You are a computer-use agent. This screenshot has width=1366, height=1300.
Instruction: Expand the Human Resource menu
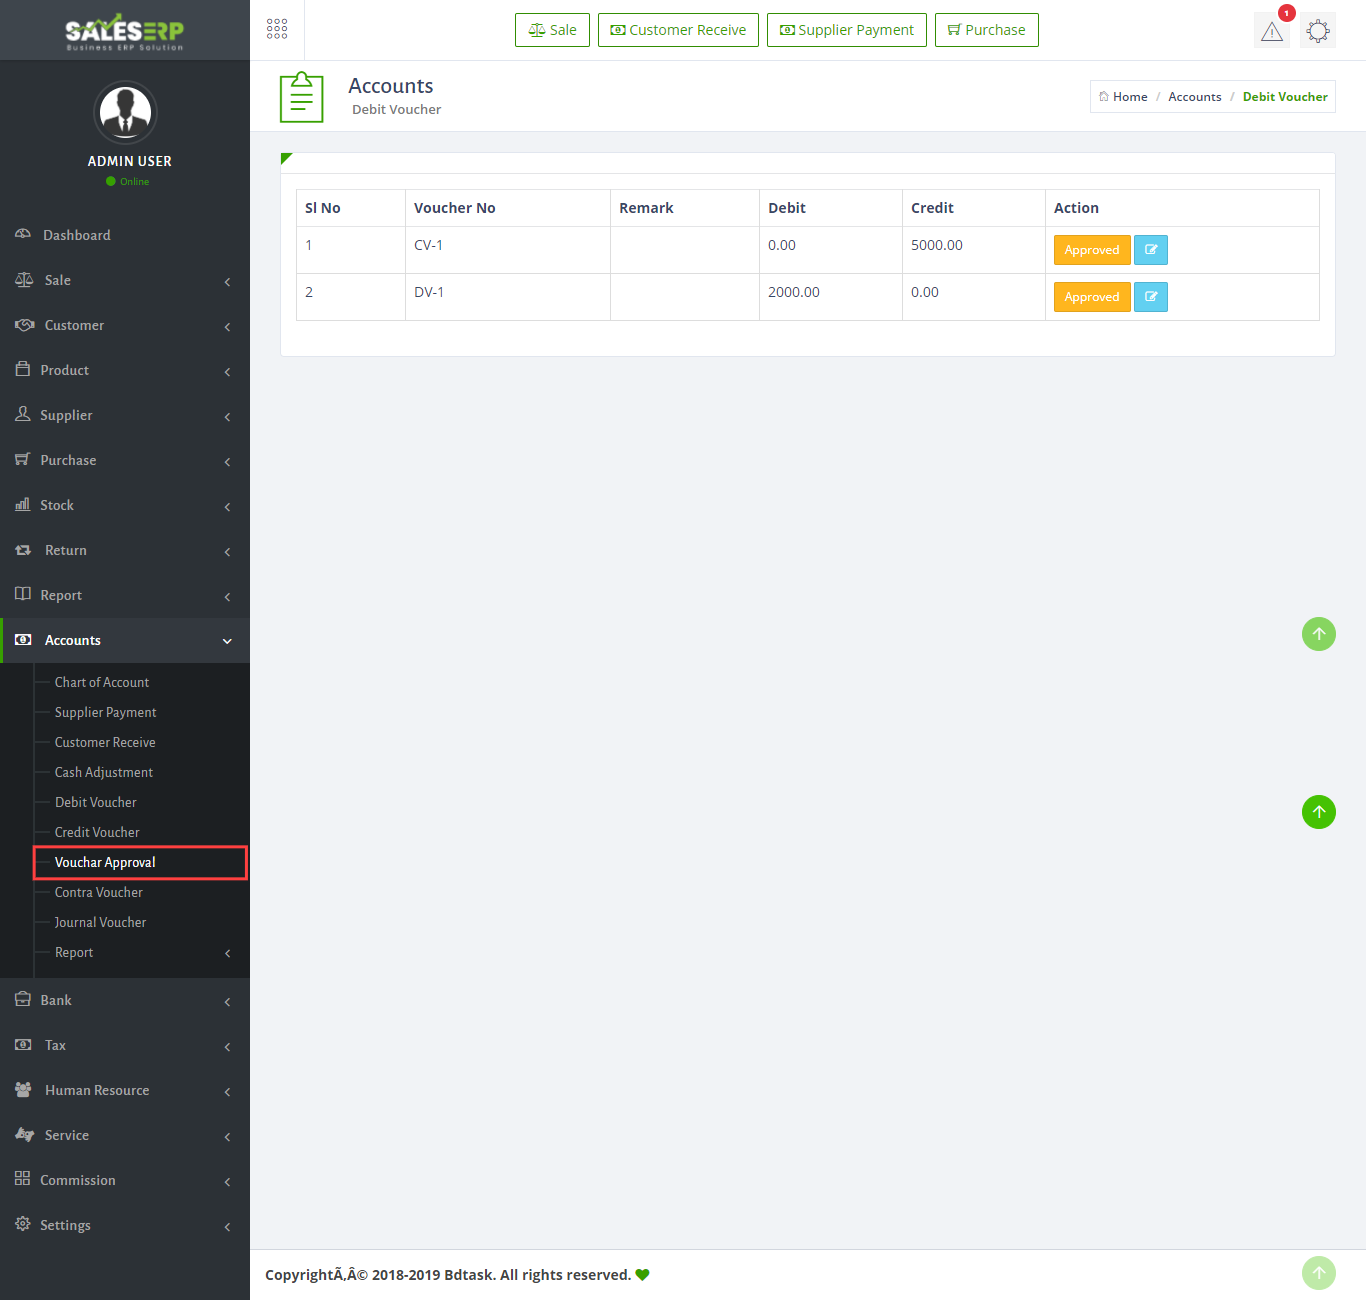(x=125, y=1090)
